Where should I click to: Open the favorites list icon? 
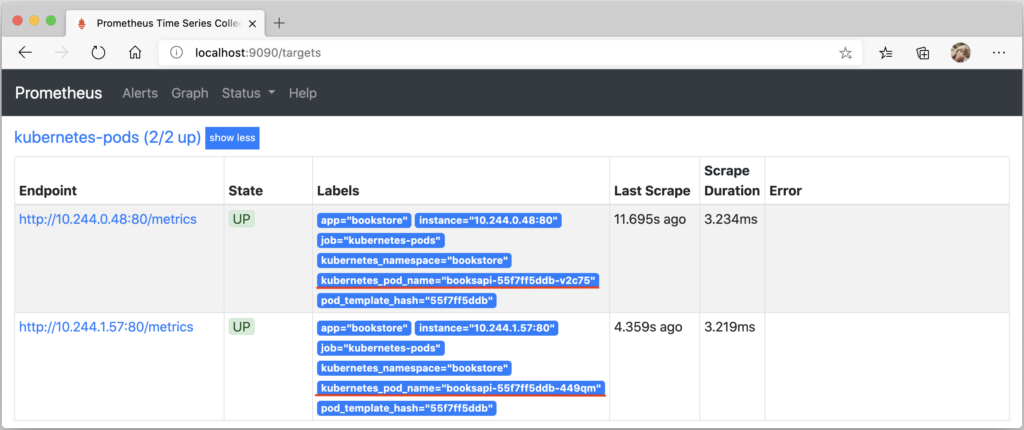[x=886, y=54]
